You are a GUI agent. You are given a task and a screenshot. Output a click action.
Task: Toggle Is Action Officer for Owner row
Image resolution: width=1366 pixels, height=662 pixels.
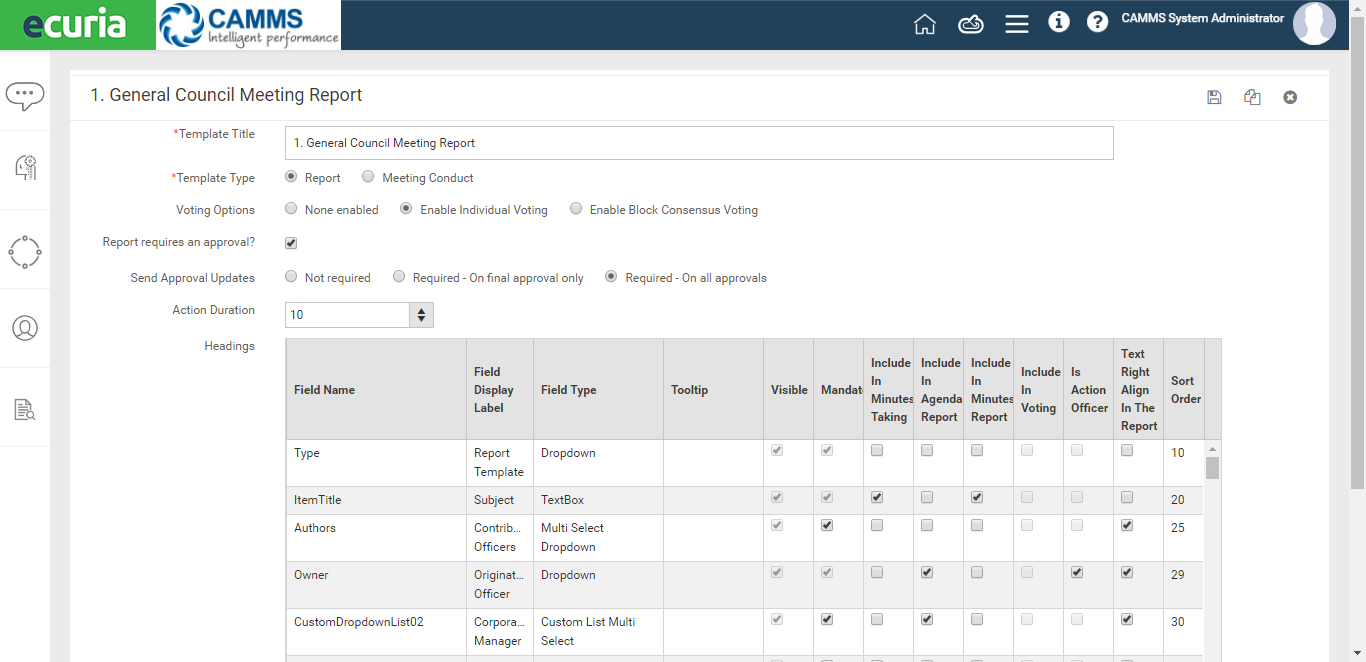[x=1077, y=572]
